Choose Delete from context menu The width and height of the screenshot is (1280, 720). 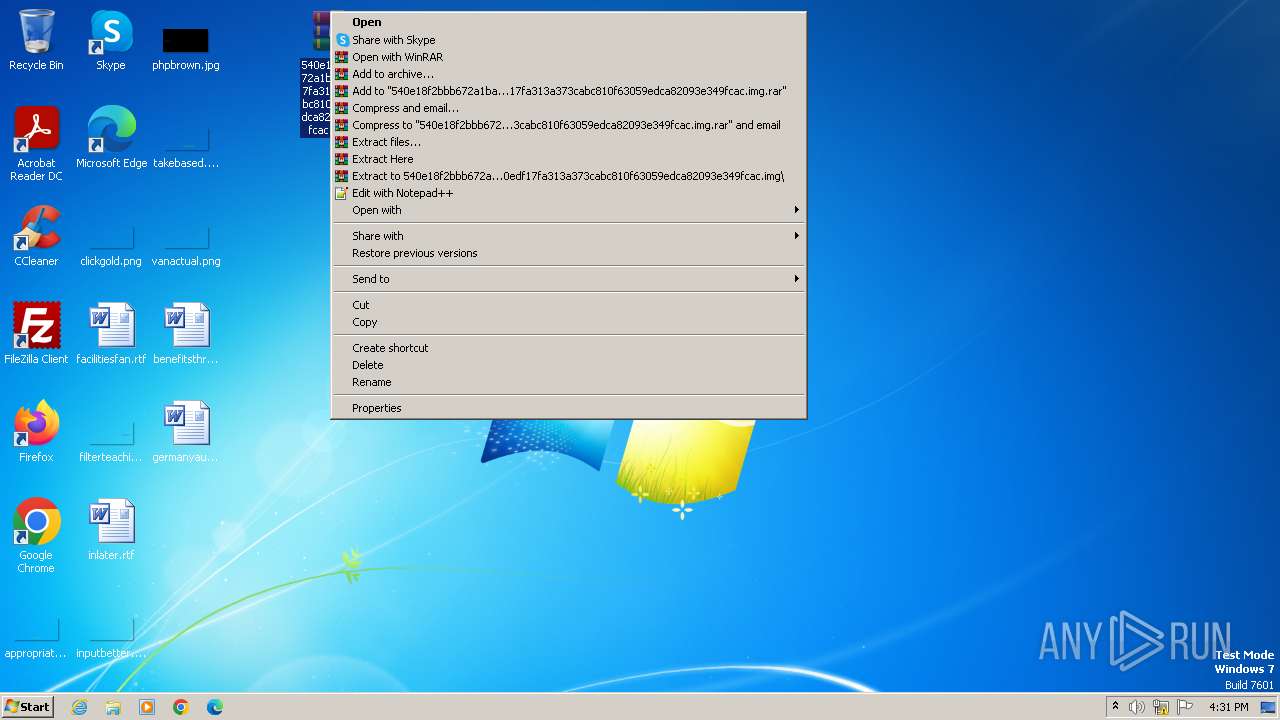(569, 365)
